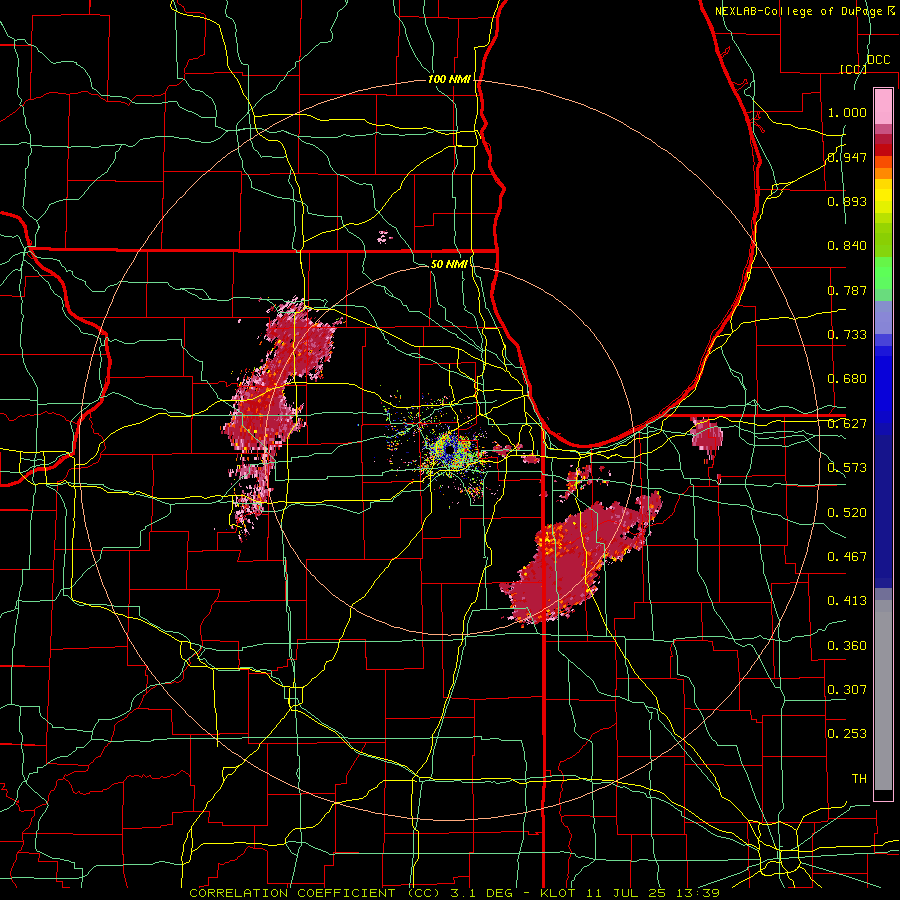Viewport: 900px width, 900px height.
Task: Select the 0.893 scale value
Action: [x=847, y=201]
